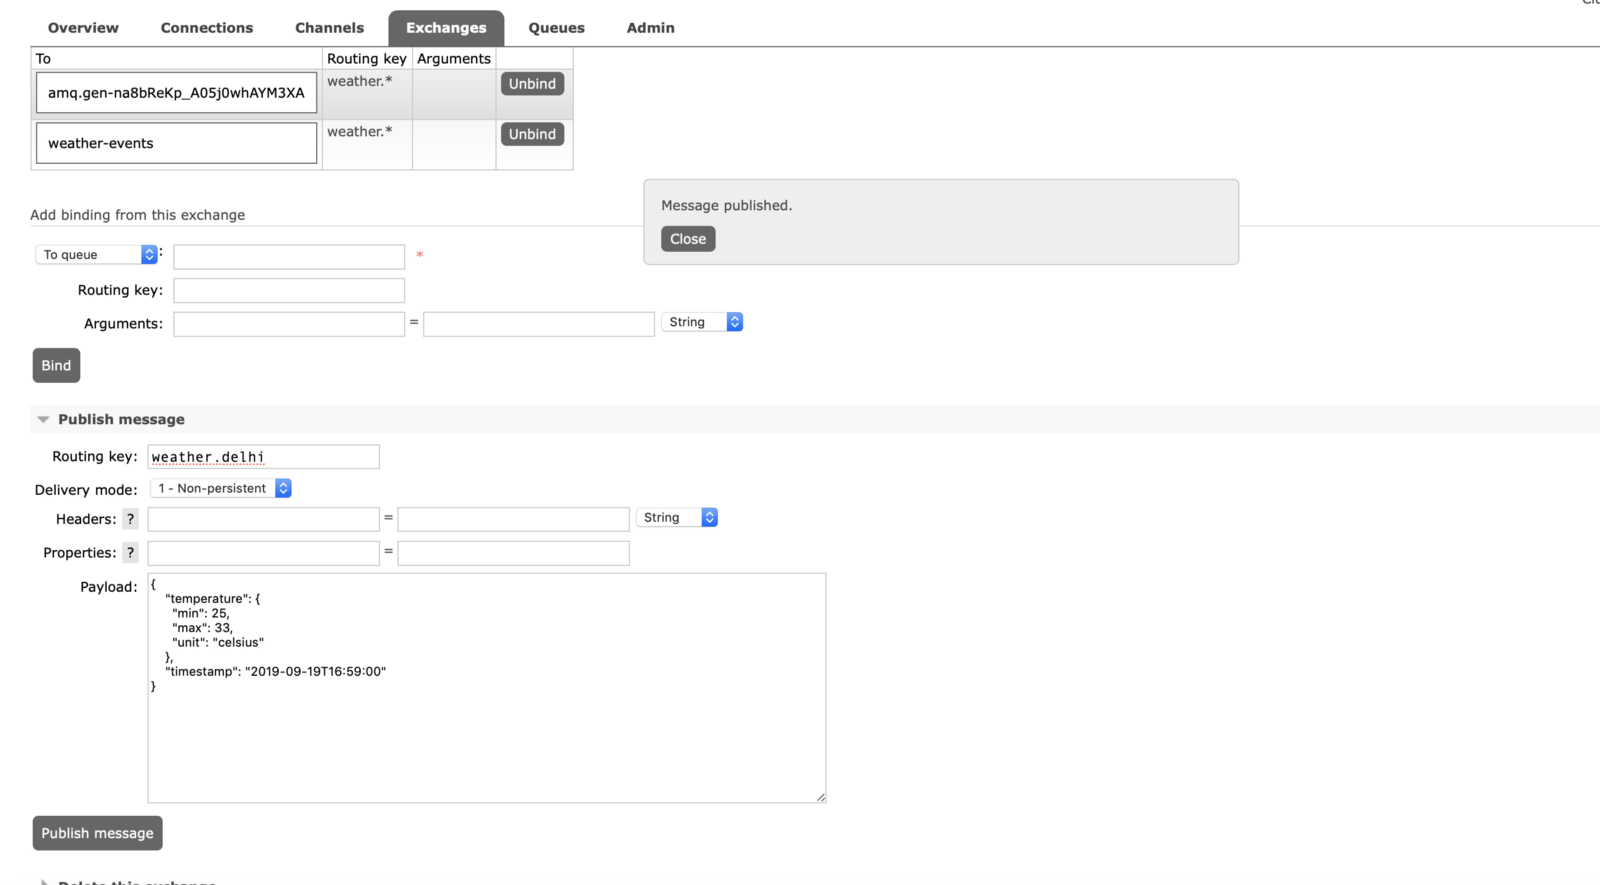Open the Channels tab
The width and height of the screenshot is (1600, 885).
coord(329,28)
